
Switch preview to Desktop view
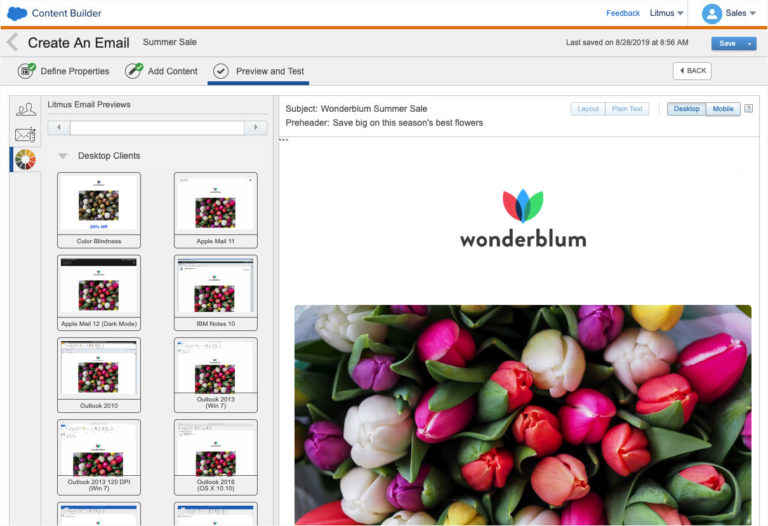click(x=686, y=109)
